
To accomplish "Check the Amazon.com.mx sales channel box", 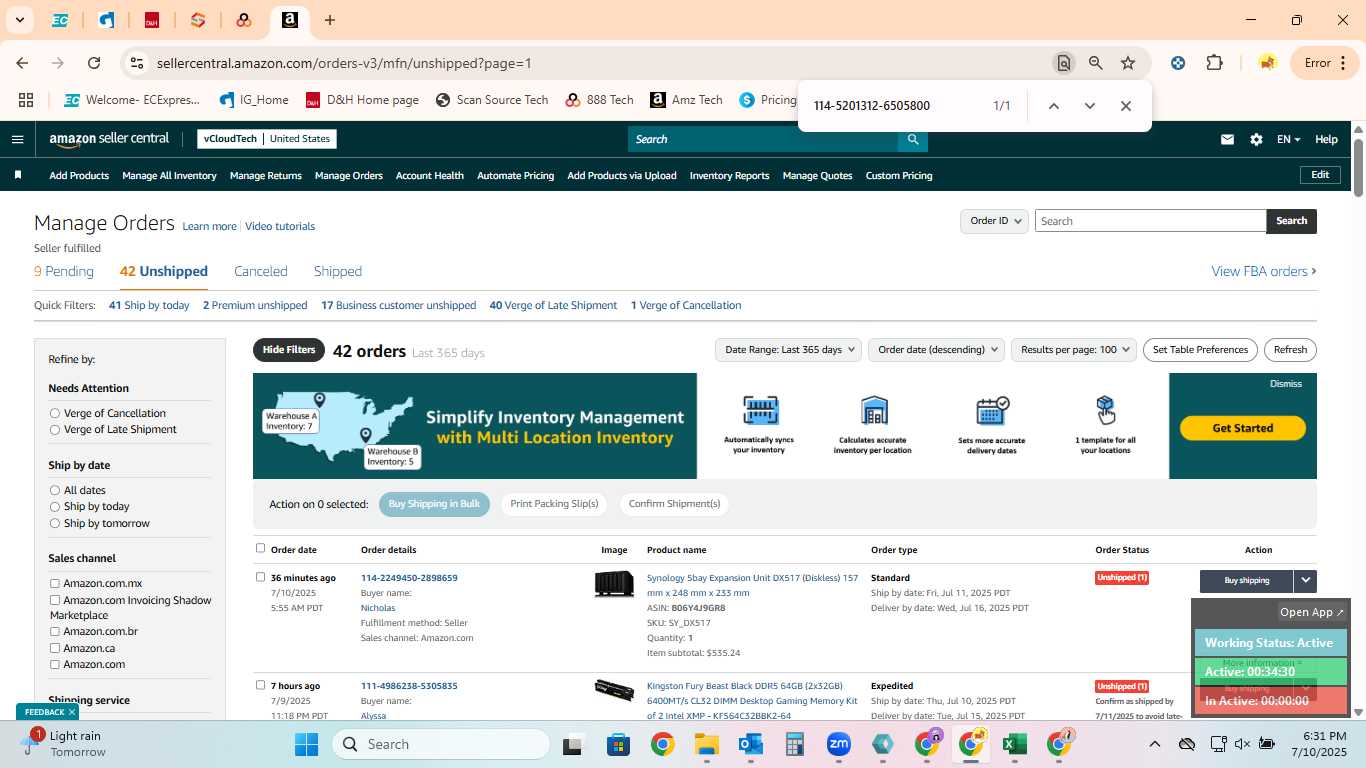I will 55,583.
